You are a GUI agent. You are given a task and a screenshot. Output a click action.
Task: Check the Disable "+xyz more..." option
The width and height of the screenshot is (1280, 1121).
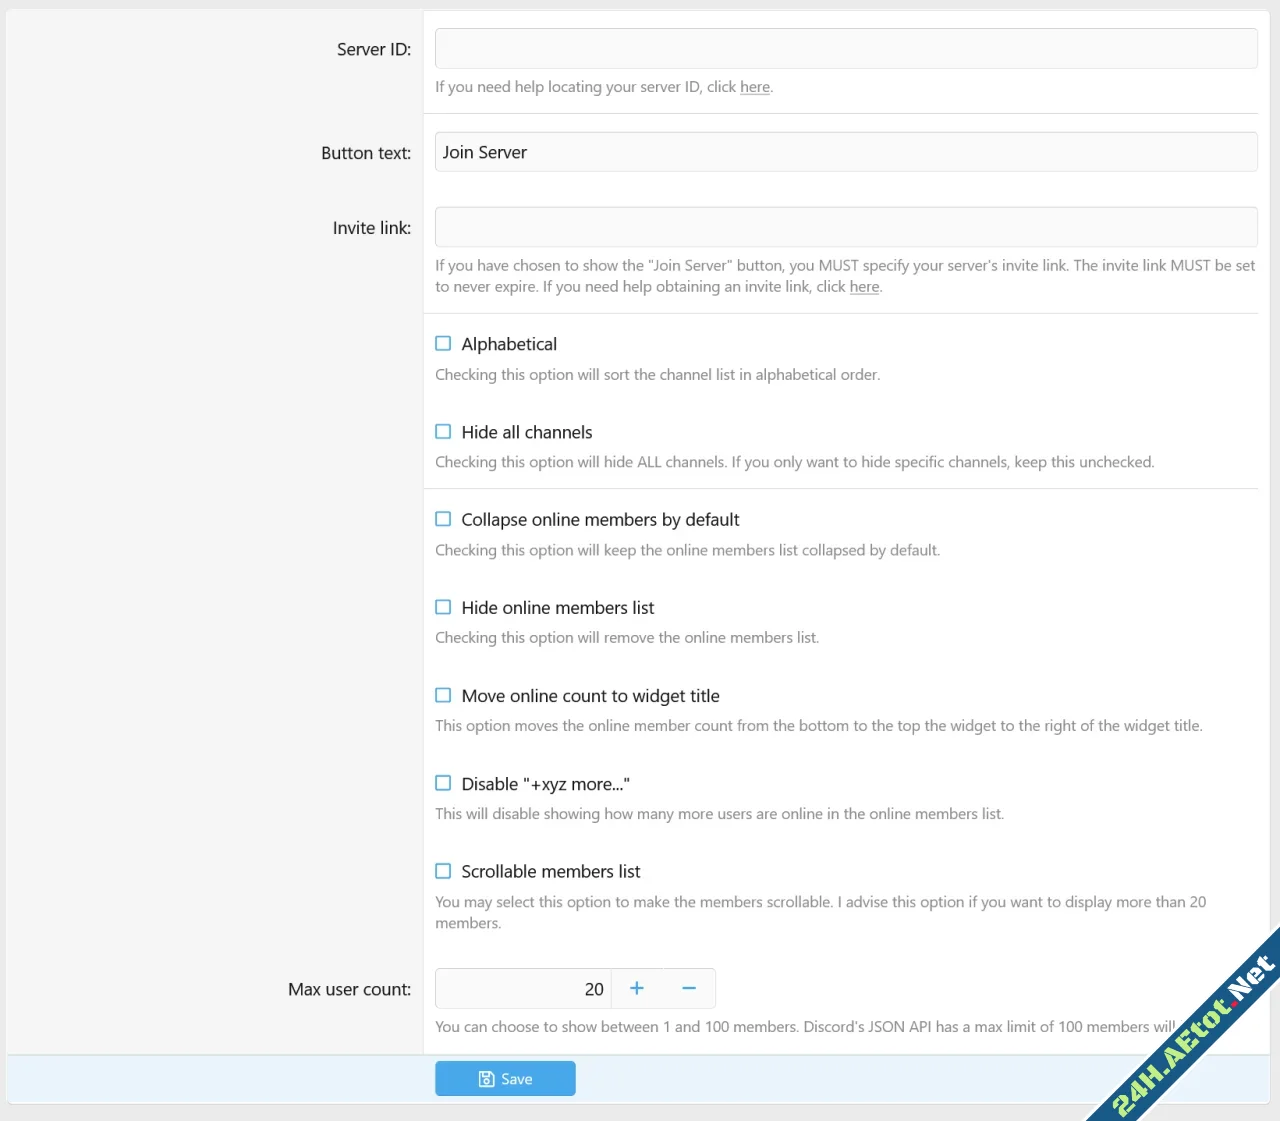[x=443, y=783]
